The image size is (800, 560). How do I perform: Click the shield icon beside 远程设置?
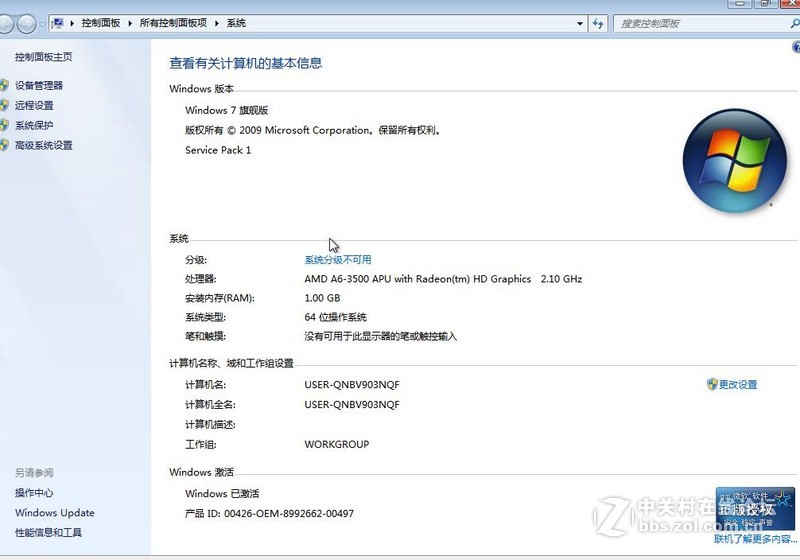pyautogui.click(x=5, y=106)
